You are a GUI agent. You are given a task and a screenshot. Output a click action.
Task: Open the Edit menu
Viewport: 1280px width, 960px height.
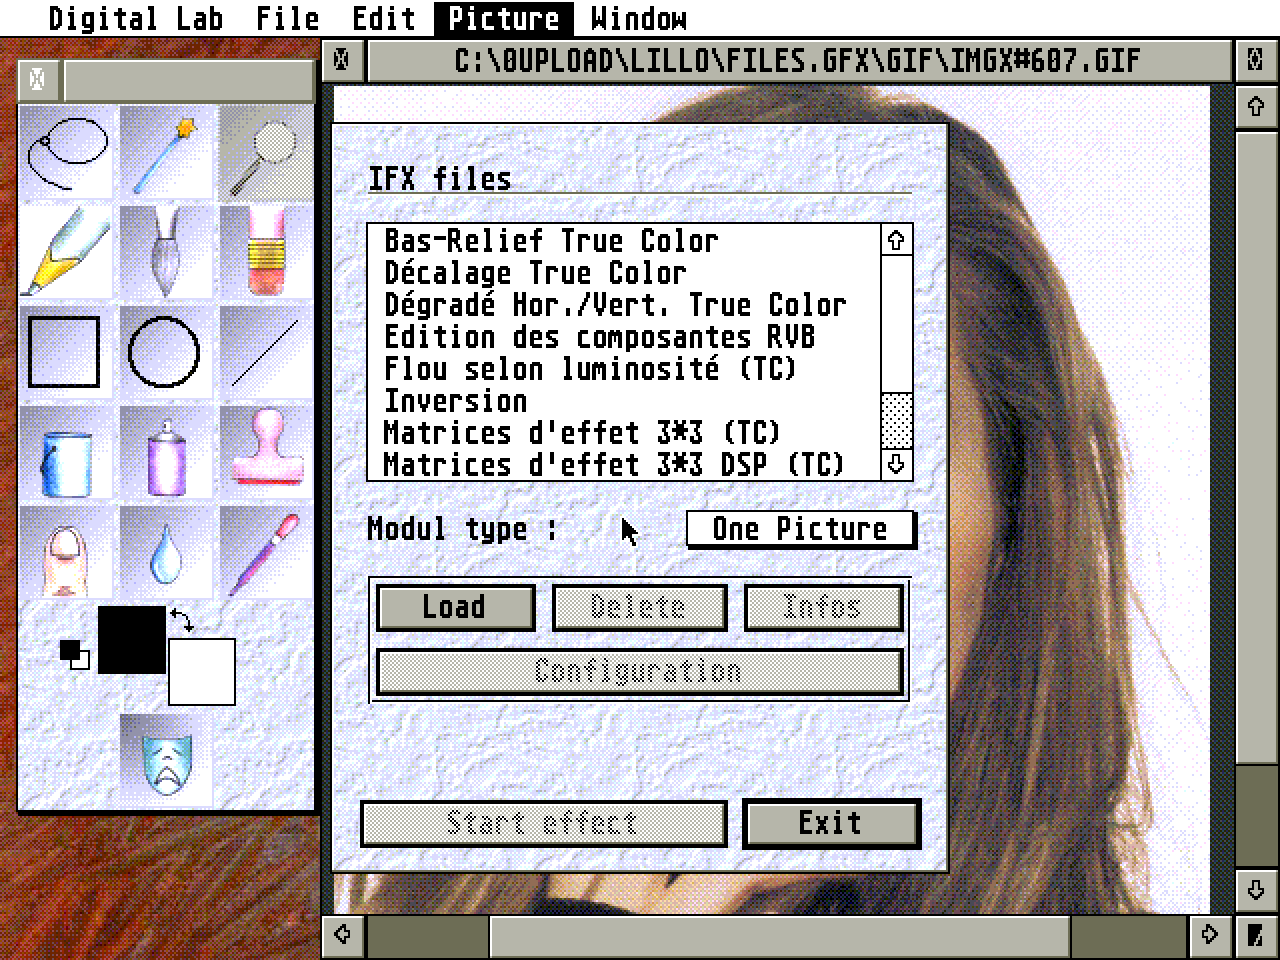383,18
